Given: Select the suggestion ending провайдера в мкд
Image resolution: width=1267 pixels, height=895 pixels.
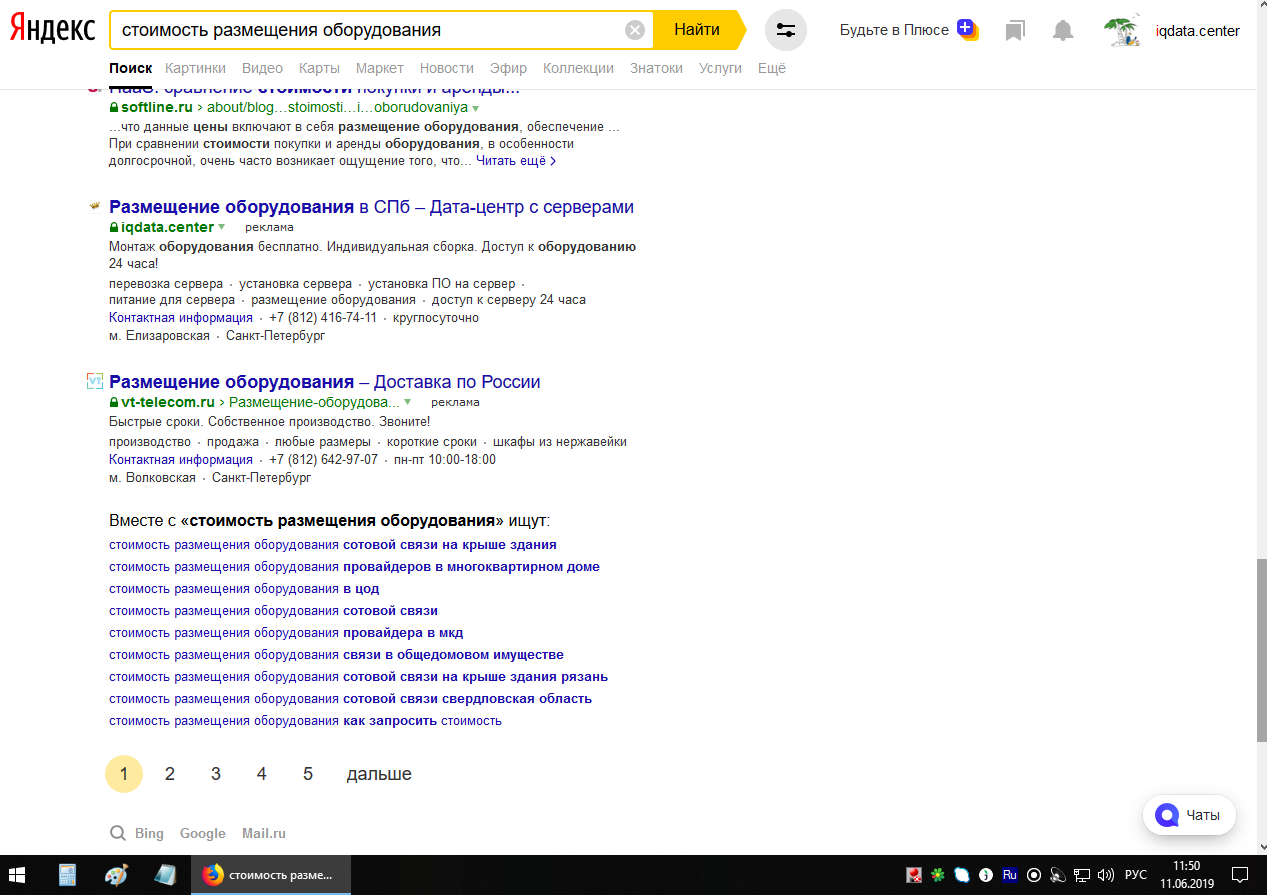Looking at the screenshot, I should click(286, 633).
